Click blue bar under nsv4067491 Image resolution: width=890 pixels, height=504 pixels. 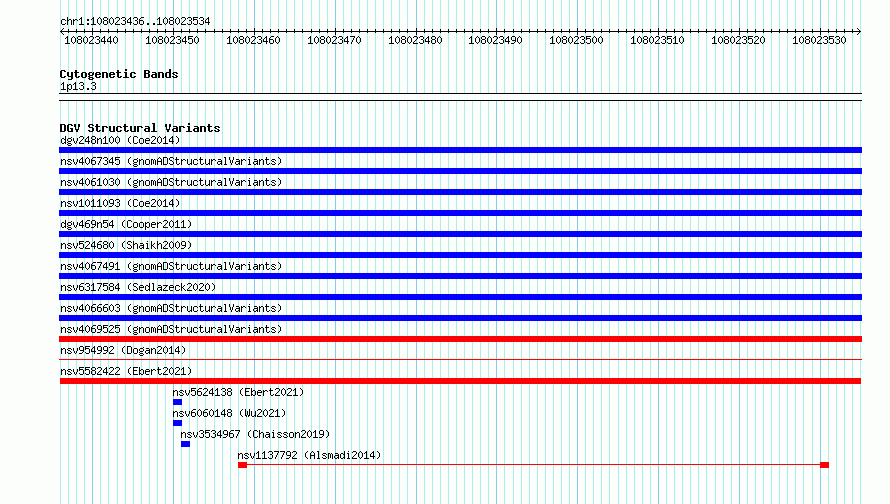pos(460,276)
